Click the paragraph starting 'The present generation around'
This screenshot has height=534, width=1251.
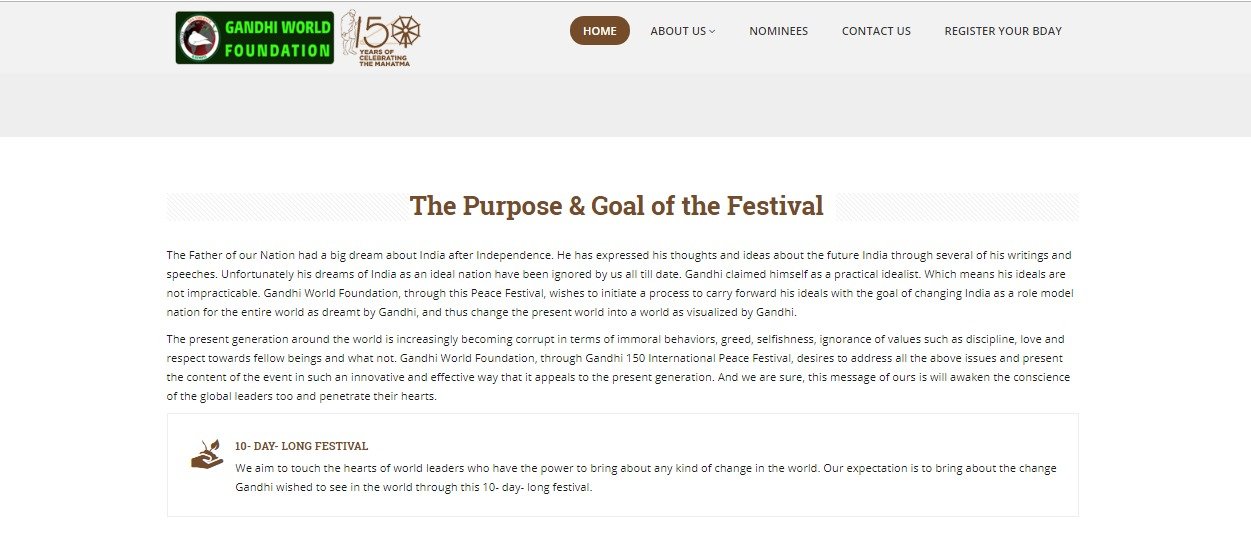click(x=620, y=367)
